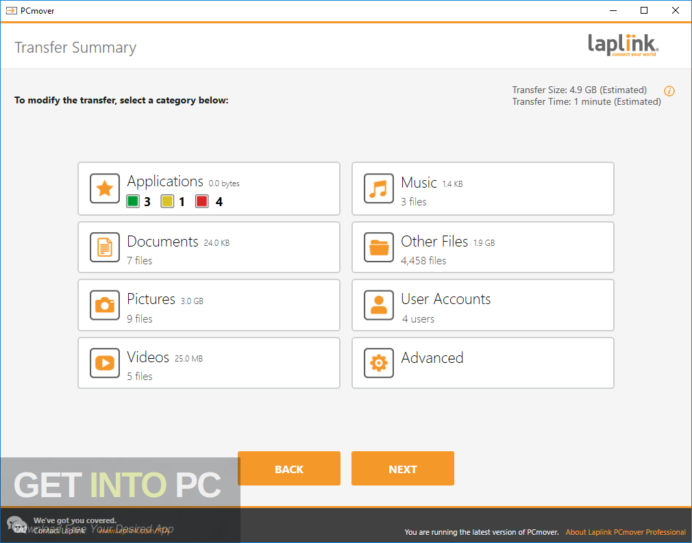Image resolution: width=692 pixels, height=543 pixels.
Task: Open the transfer estimate info icon
Action: pyautogui.click(x=669, y=91)
